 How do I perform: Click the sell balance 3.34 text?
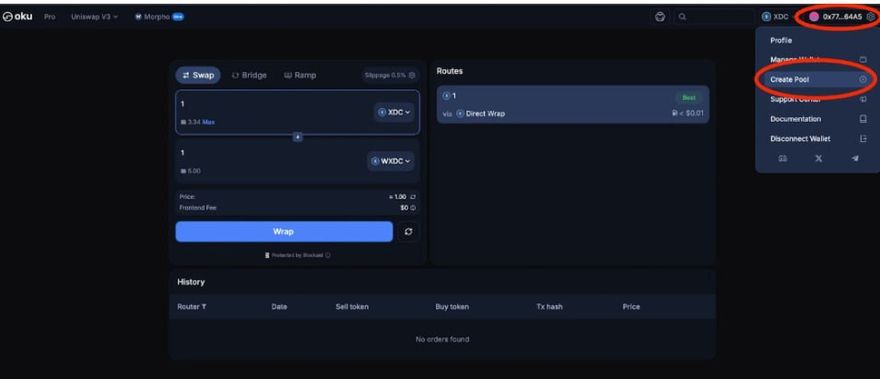click(194, 122)
